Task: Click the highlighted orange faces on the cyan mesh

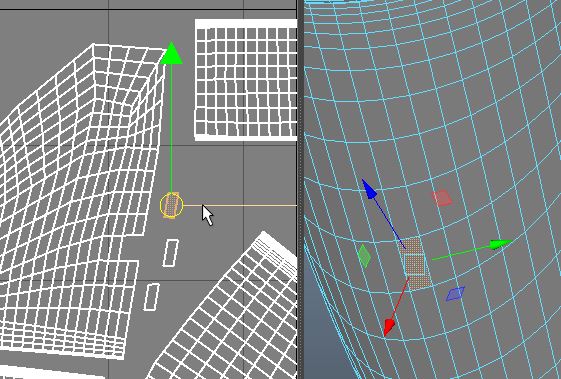Action: (x=415, y=263)
